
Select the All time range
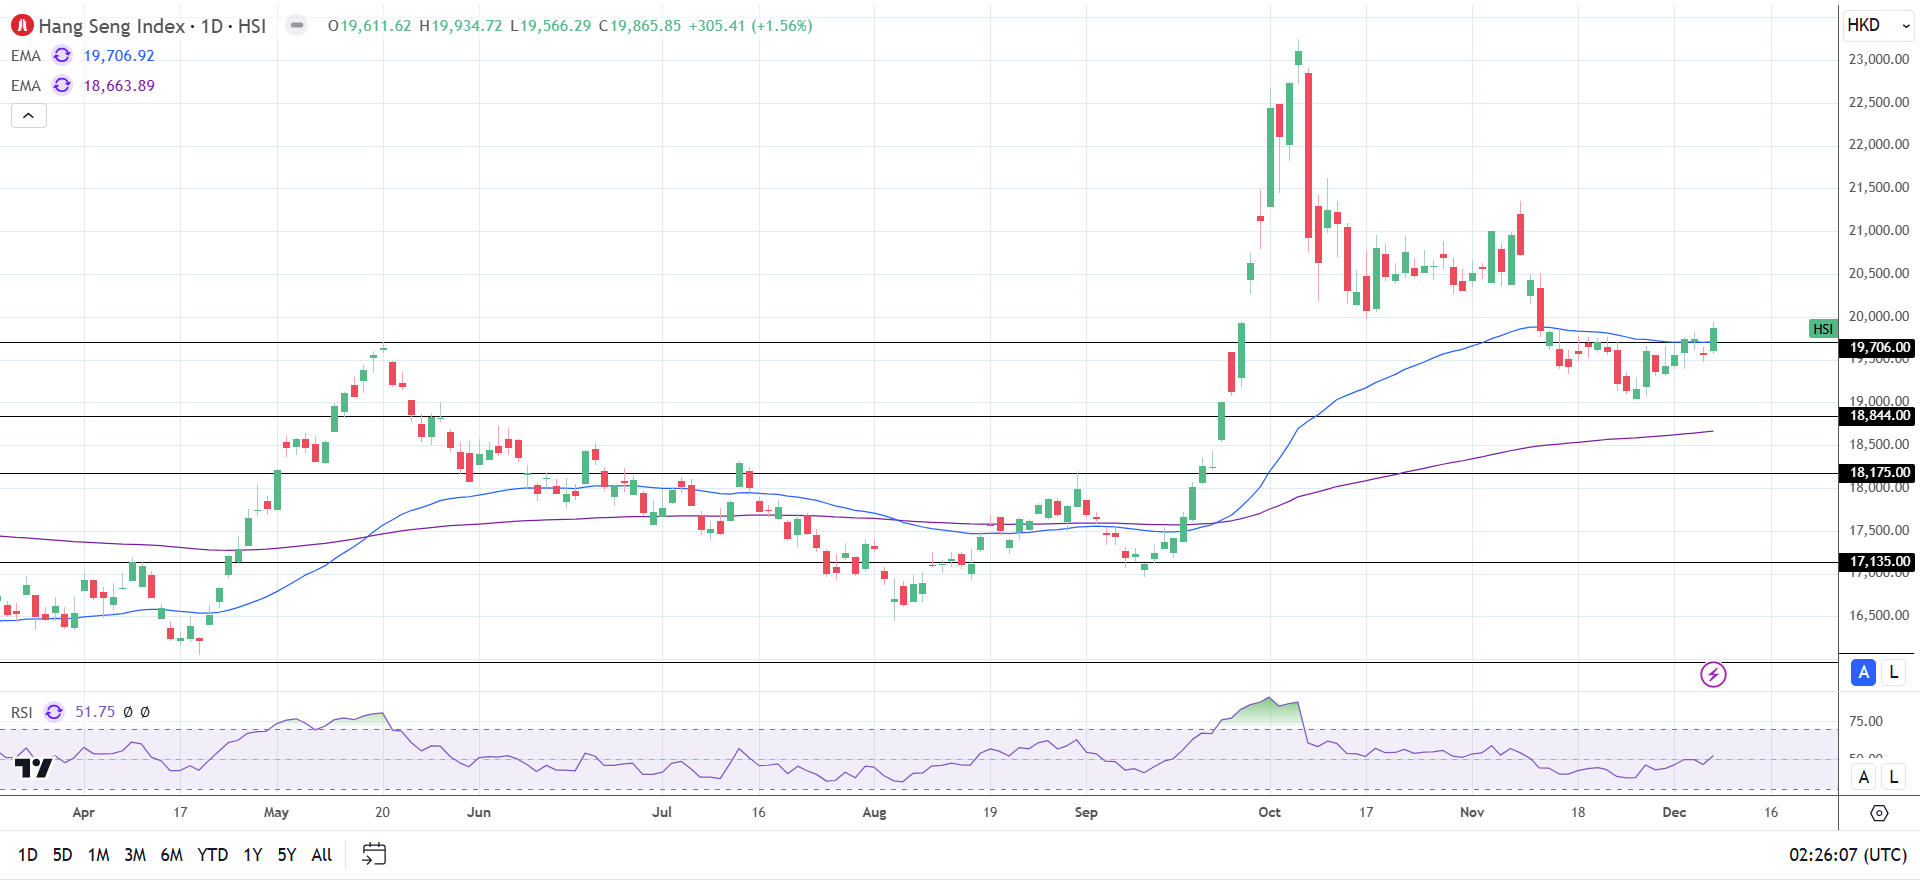tap(322, 855)
